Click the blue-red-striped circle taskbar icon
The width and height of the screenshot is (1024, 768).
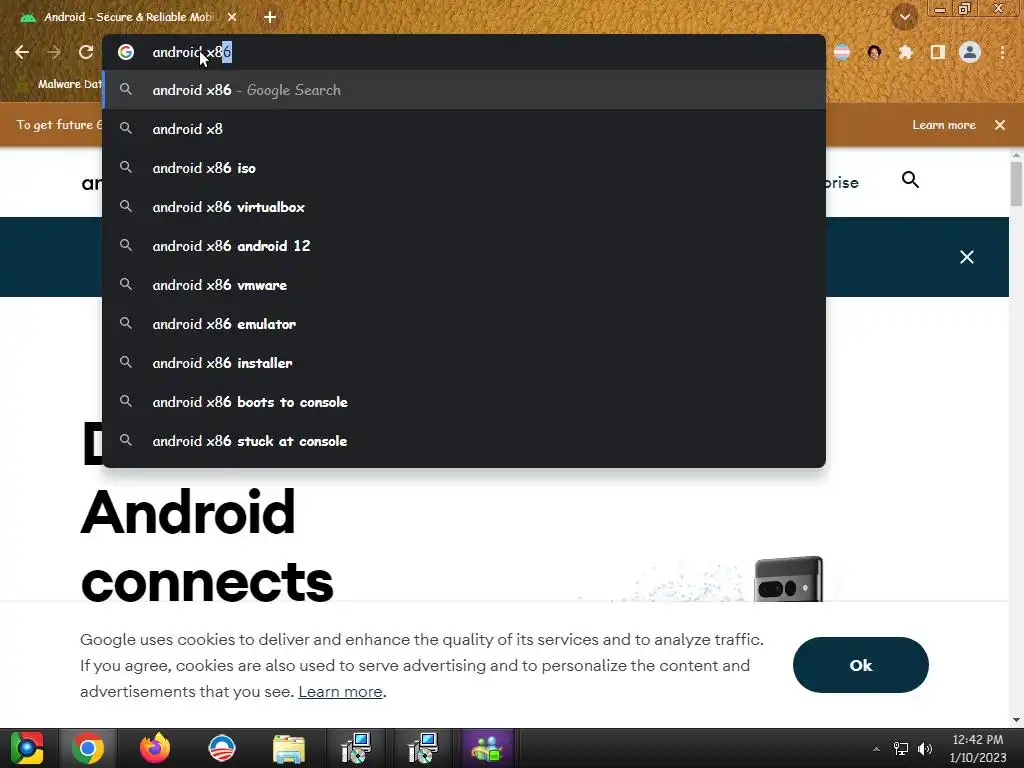222,748
